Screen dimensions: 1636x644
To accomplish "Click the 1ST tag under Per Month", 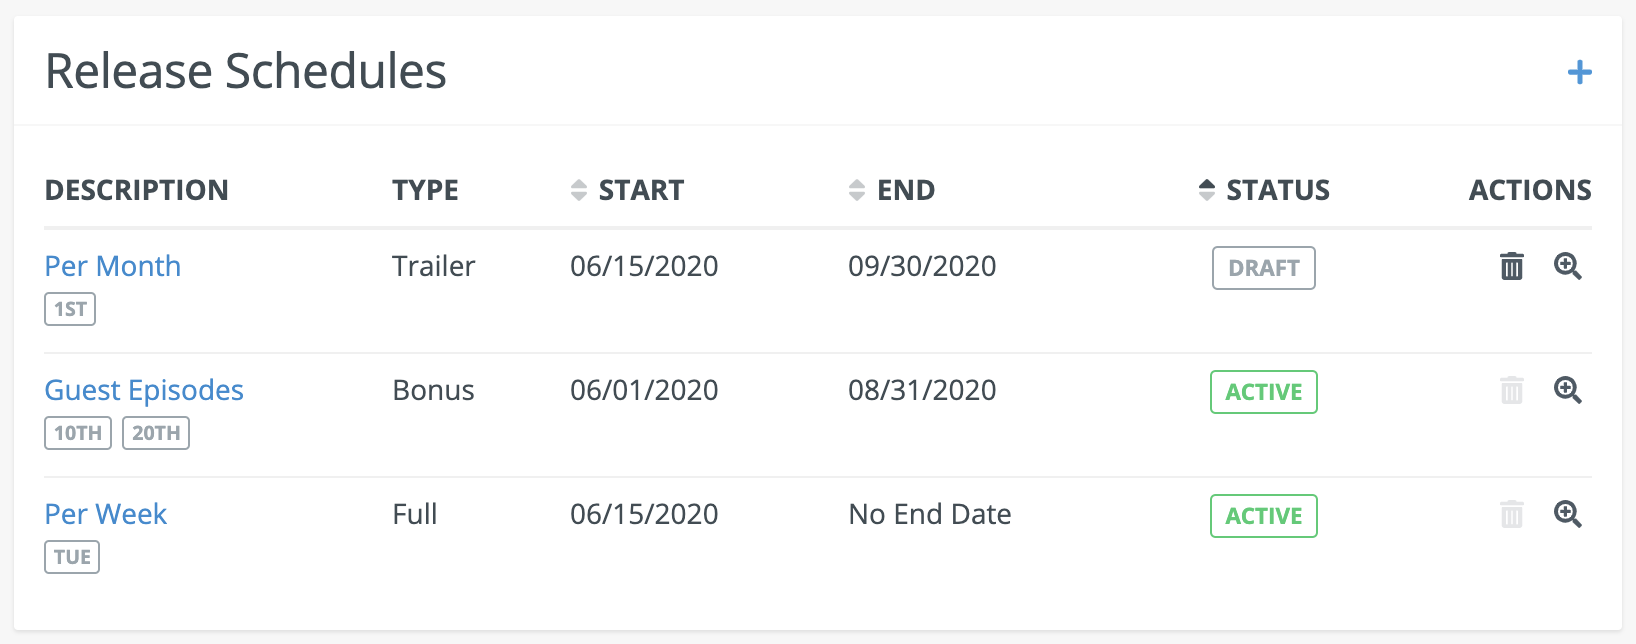I will (70, 309).
